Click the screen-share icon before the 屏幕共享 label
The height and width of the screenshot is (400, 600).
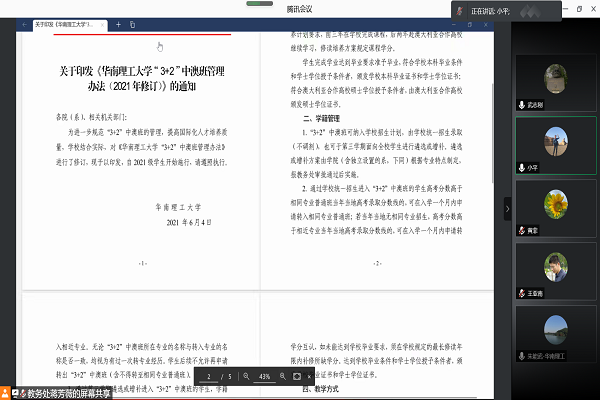pyautogui.click(x=15, y=393)
